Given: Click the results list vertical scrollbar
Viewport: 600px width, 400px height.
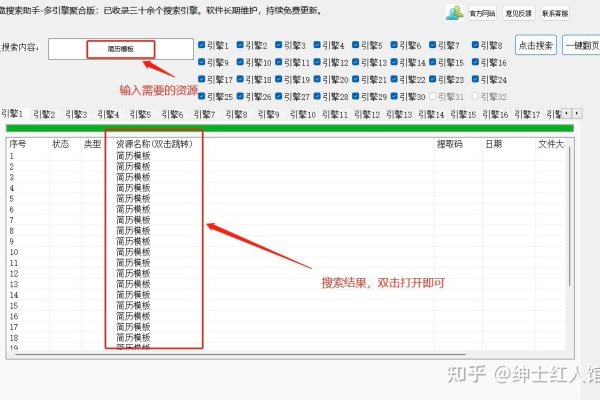Looking at the screenshot, I should pyautogui.click(x=570, y=216).
